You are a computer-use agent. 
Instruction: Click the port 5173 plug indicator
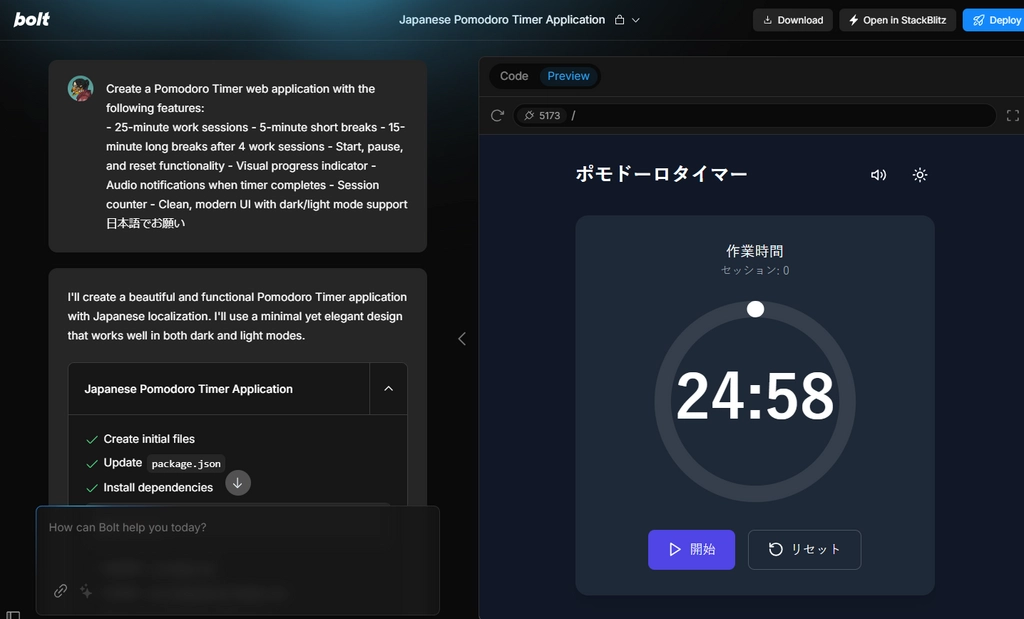pyautogui.click(x=542, y=116)
